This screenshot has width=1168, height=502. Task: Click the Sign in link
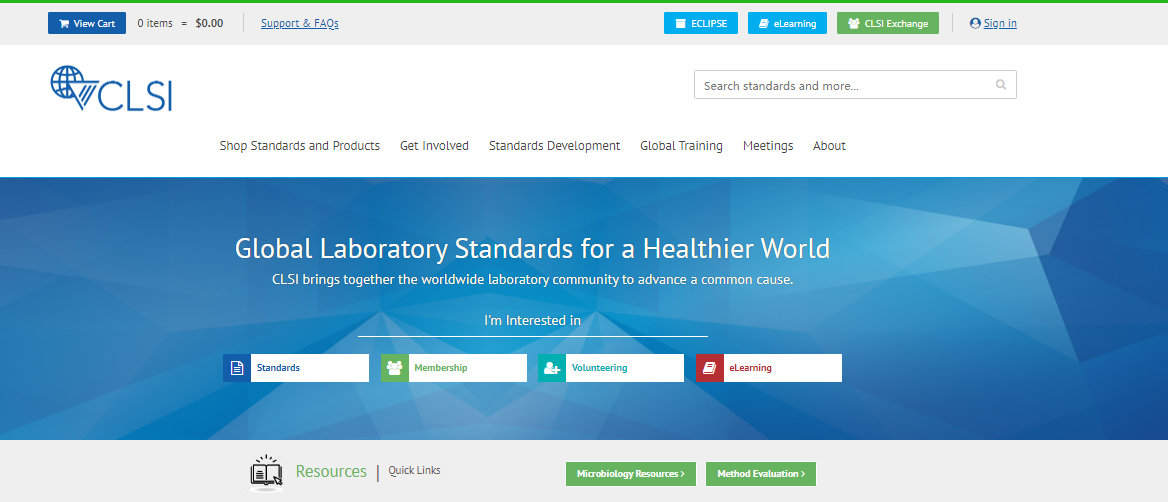(x=1000, y=23)
